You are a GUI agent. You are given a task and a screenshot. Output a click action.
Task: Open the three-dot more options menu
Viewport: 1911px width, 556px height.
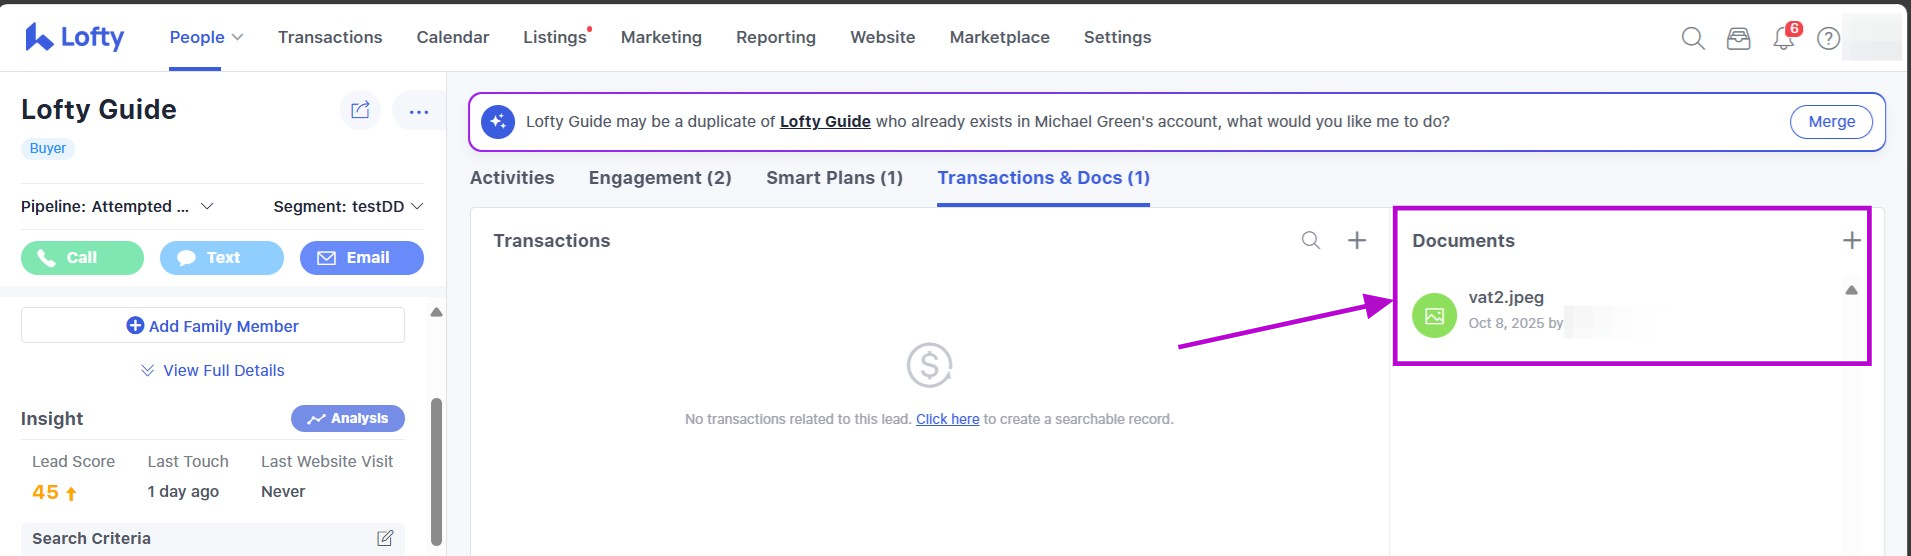coord(418,111)
